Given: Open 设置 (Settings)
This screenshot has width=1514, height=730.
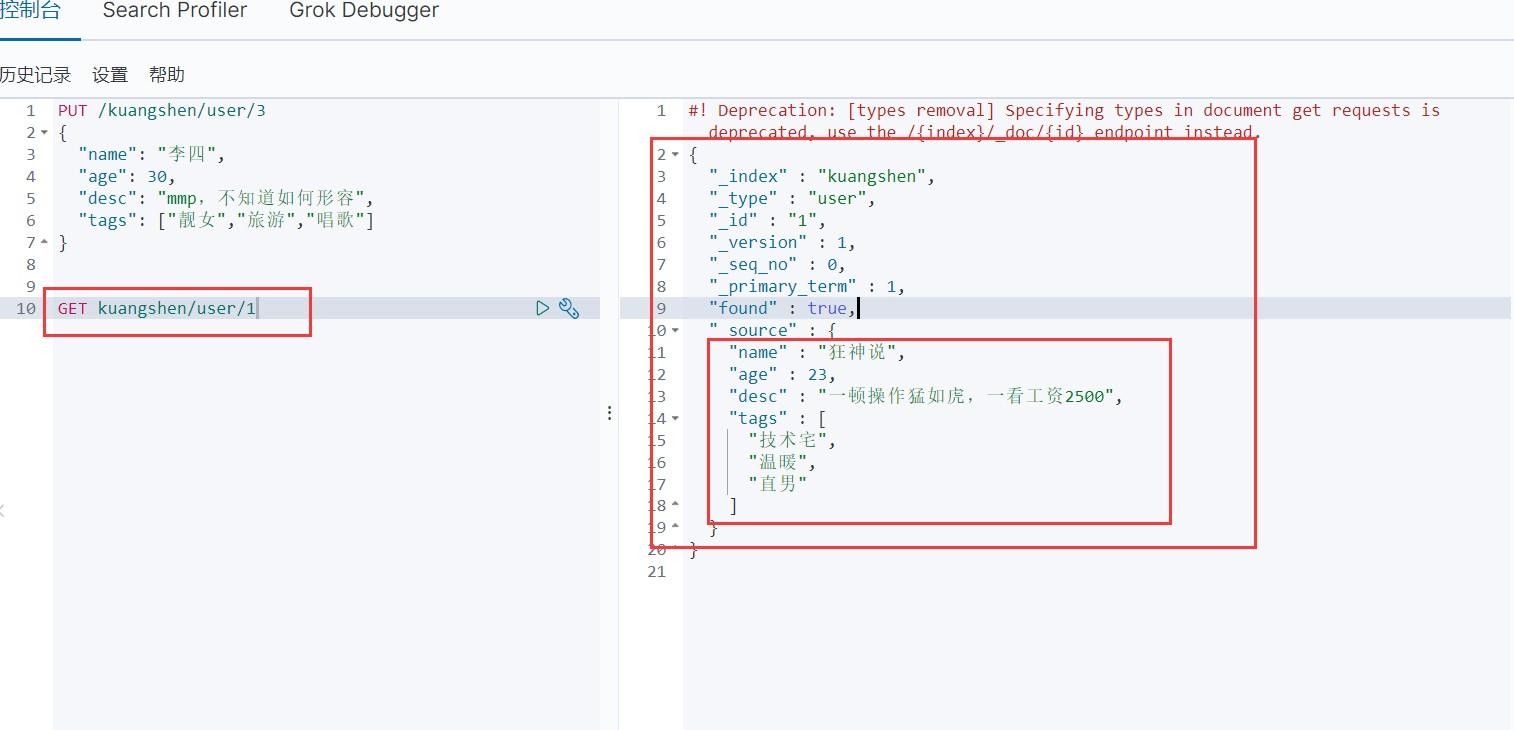Looking at the screenshot, I should point(110,75).
